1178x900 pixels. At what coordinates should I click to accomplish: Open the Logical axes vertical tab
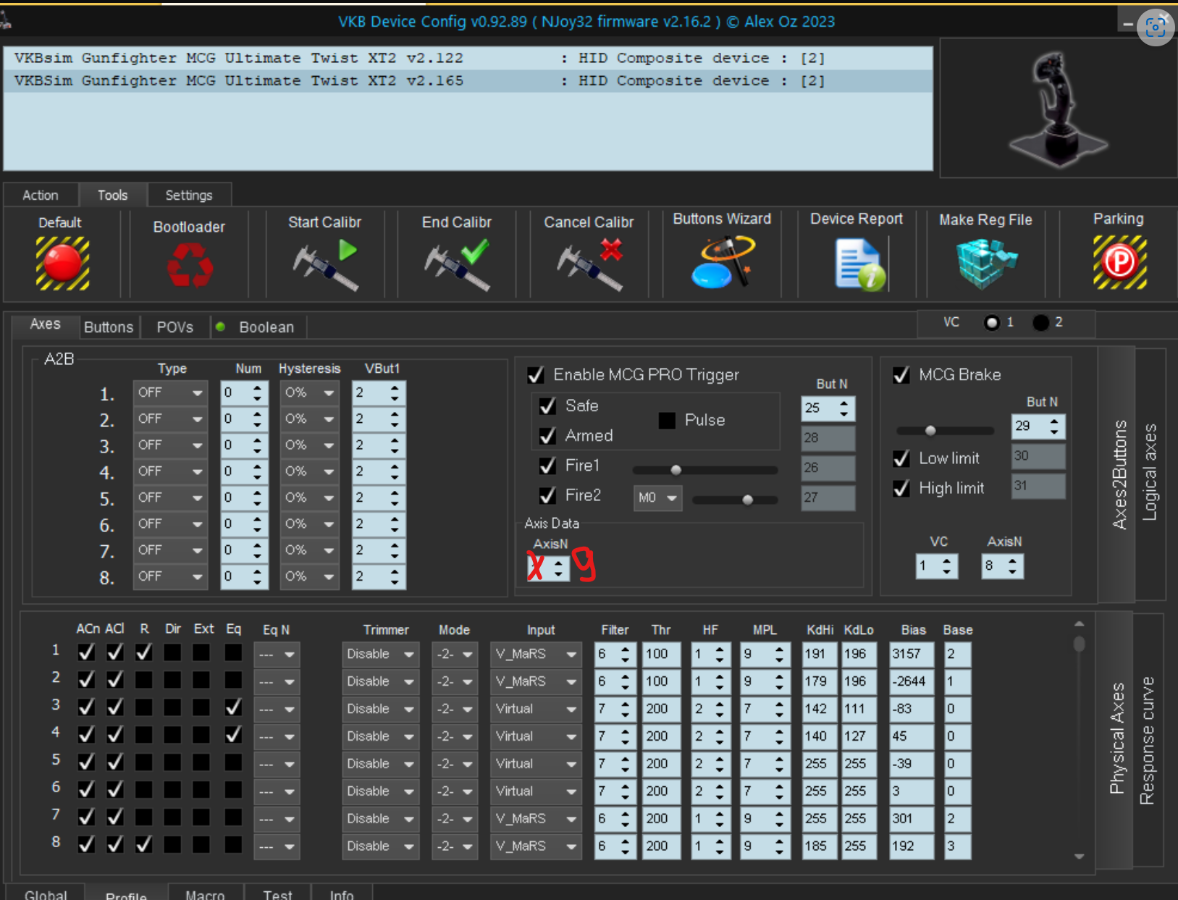point(1150,473)
